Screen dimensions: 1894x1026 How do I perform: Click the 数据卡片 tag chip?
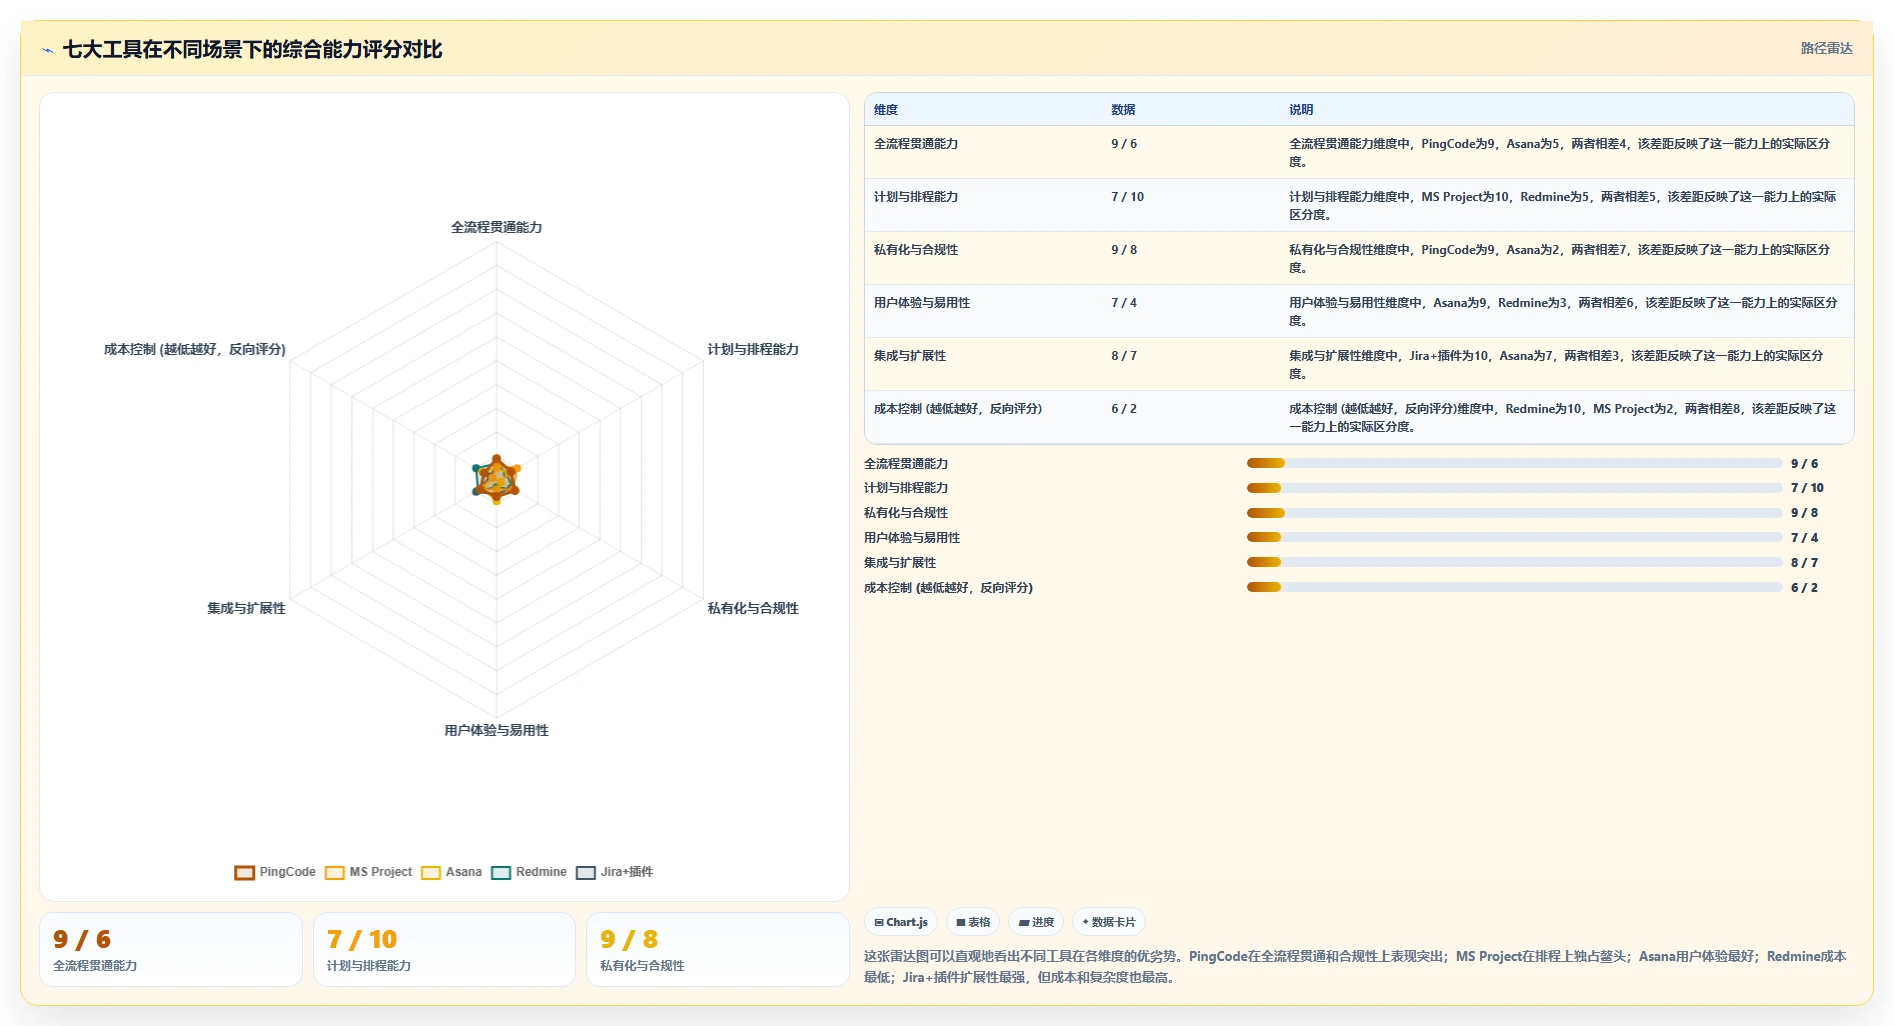[x=1109, y=922]
